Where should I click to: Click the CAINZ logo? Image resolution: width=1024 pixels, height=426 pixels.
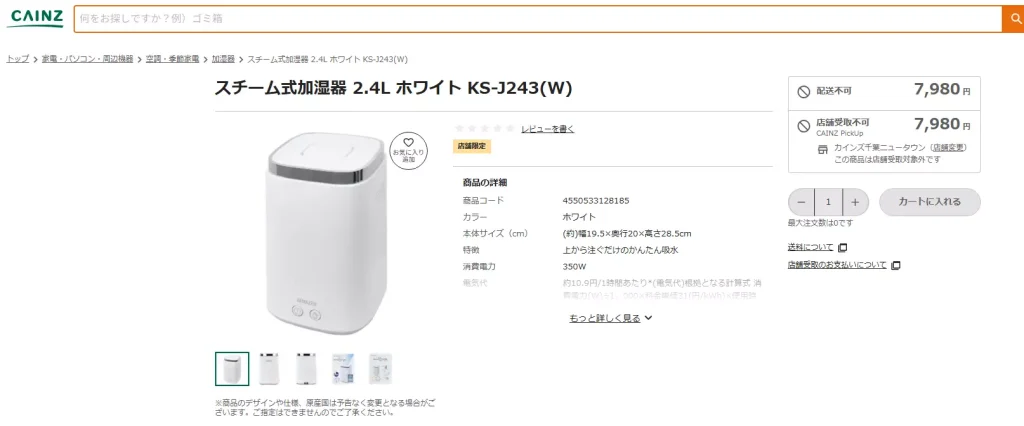click(x=35, y=19)
